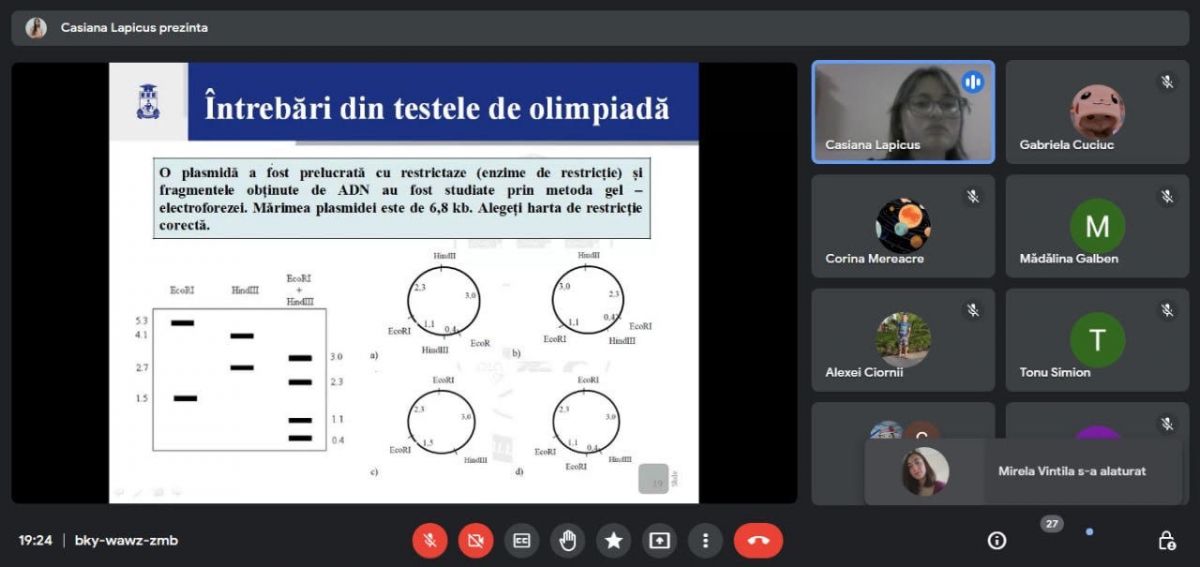Click the meeting code bky-wawz-zmb
1200x567 pixels.
[126, 541]
